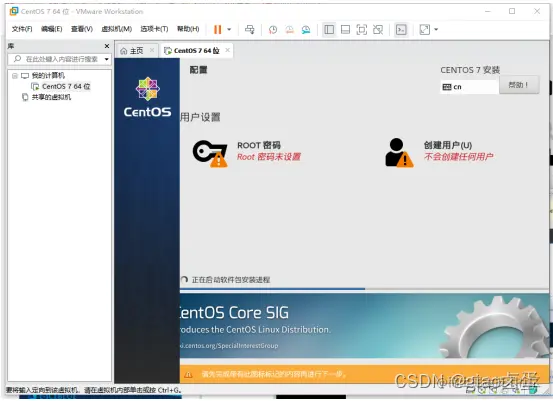This screenshot has height=401, width=553.
Task: Pause the virtual machine
Action: (218, 29)
